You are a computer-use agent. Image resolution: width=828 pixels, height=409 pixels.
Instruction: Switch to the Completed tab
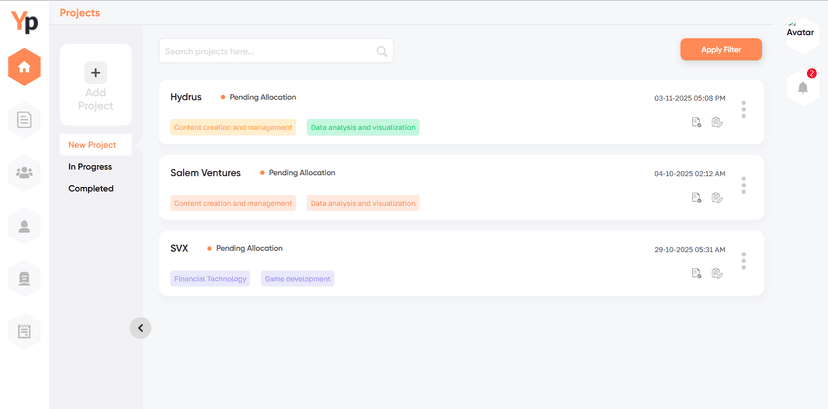tap(91, 188)
